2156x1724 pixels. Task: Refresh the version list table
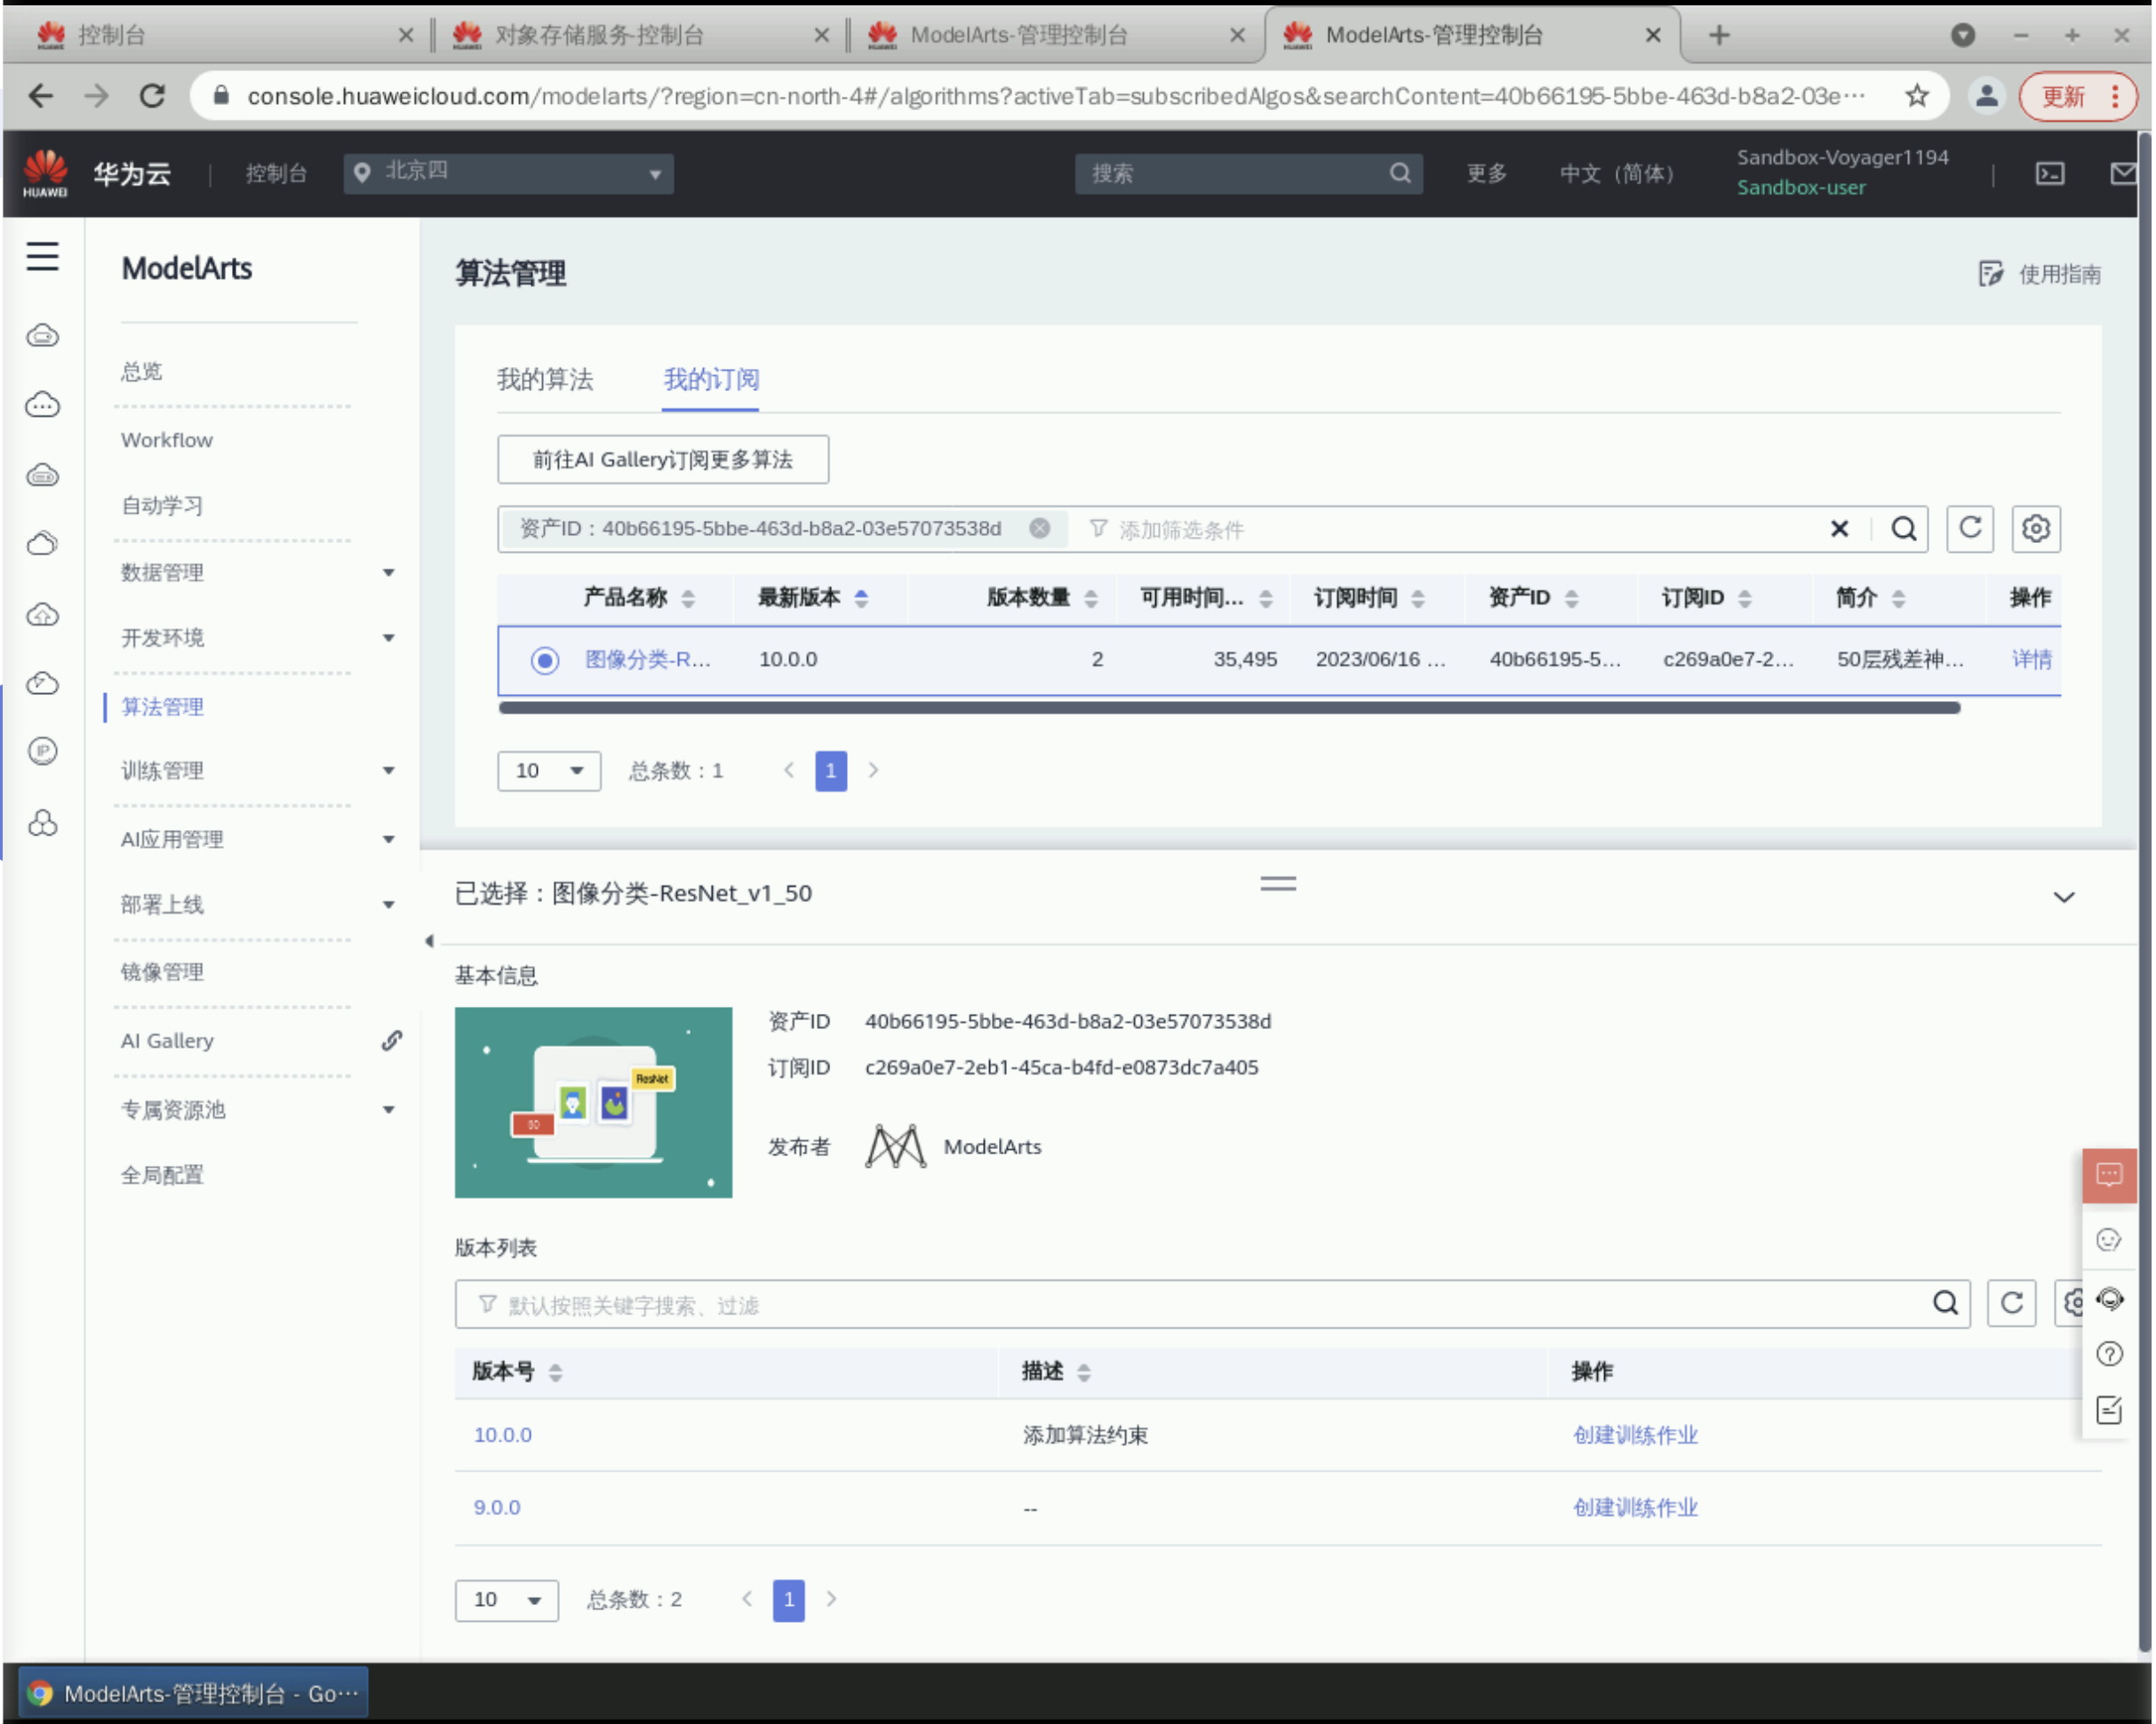[x=2011, y=1303]
